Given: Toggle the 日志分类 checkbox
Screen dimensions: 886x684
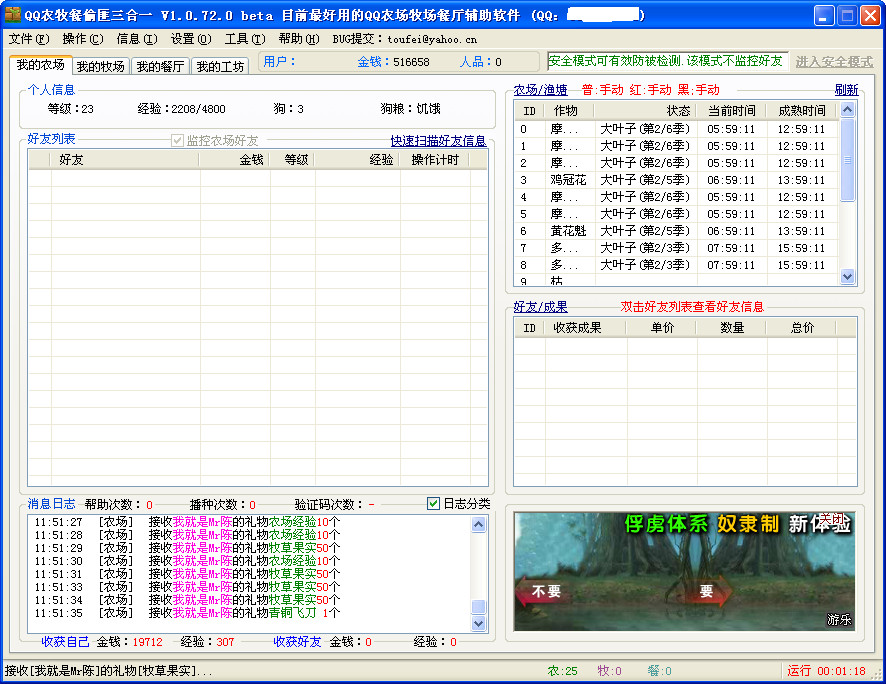Looking at the screenshot, I should pyautogui.click(x=433, y=504).
